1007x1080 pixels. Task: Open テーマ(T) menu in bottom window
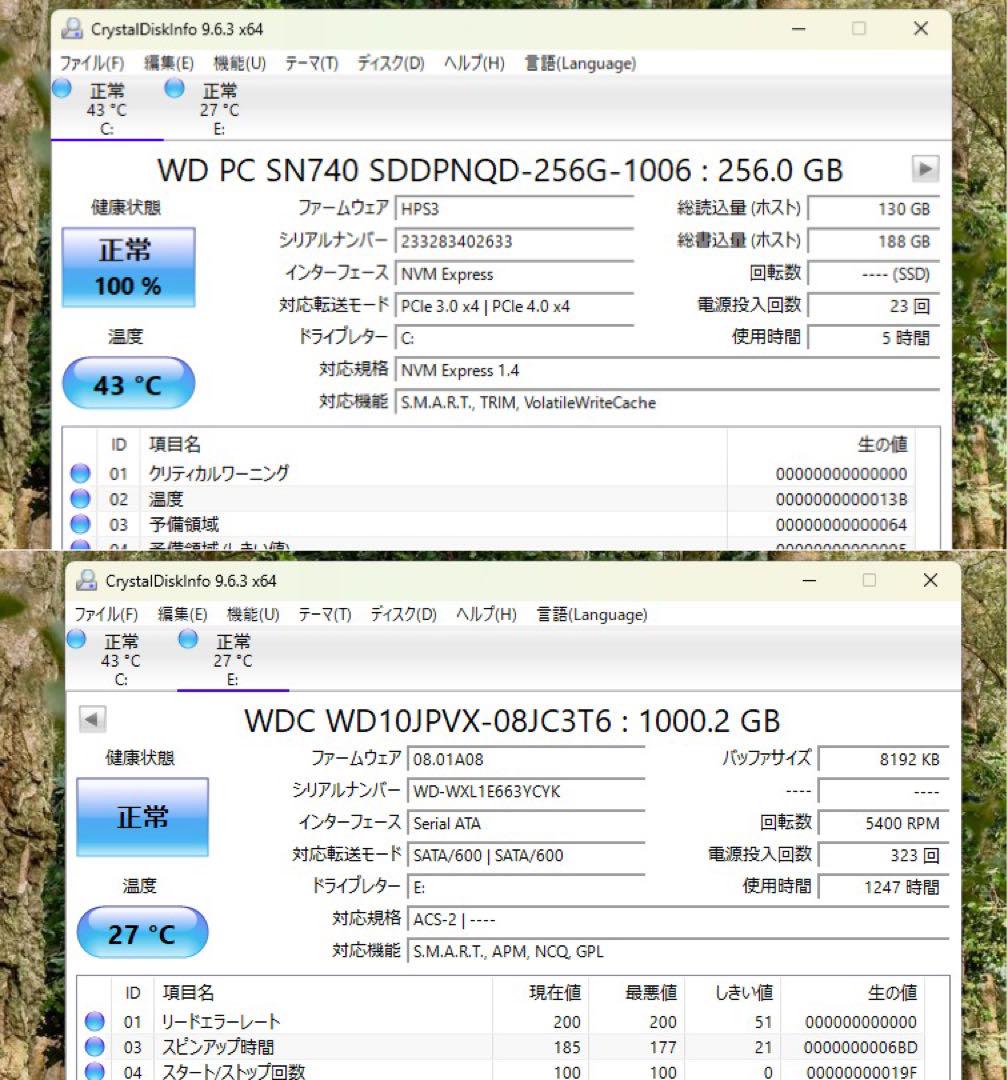[x=324, y=614]
